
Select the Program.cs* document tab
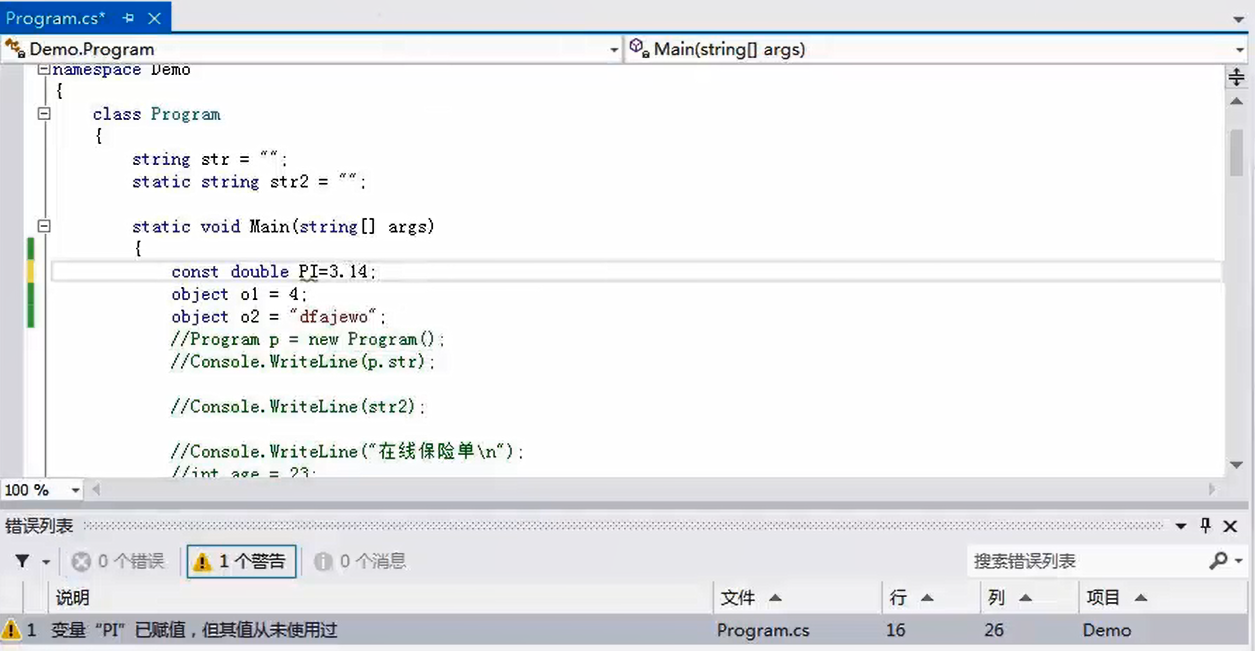point(56,18)
